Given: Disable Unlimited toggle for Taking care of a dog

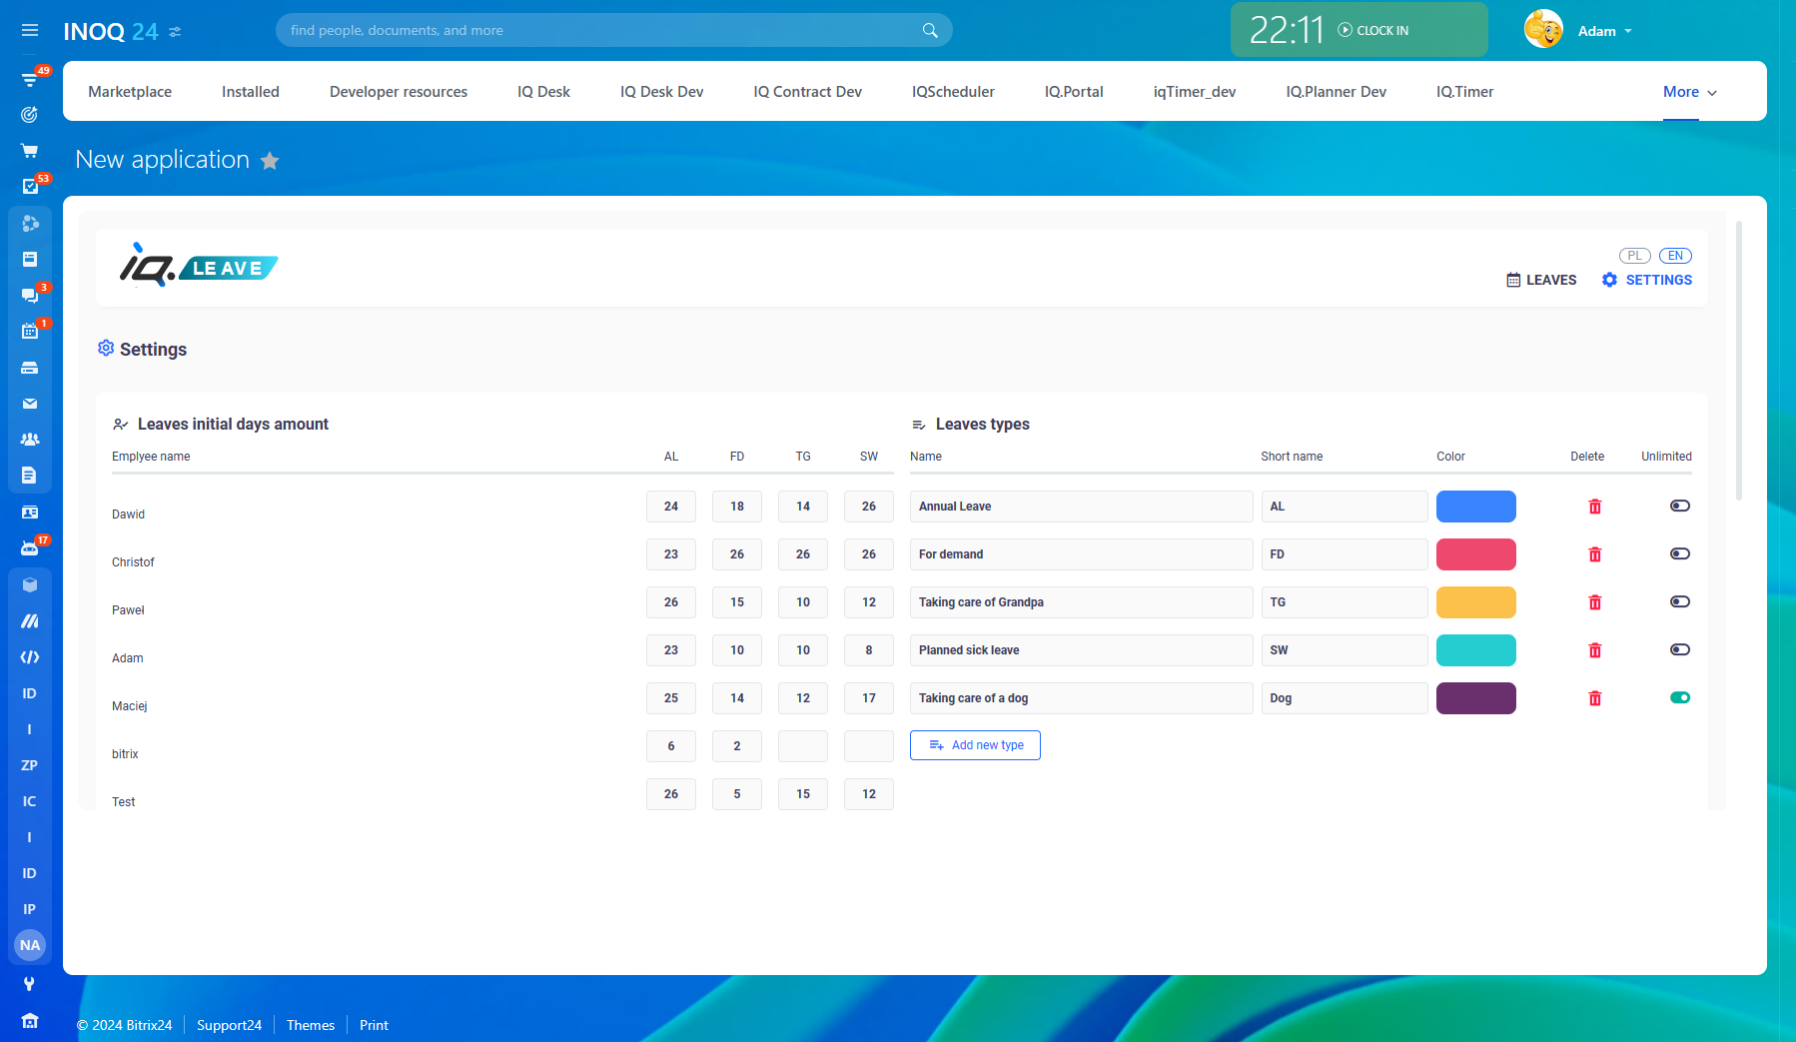Looking at the screenshot, I should click(x=1679, y=698).
